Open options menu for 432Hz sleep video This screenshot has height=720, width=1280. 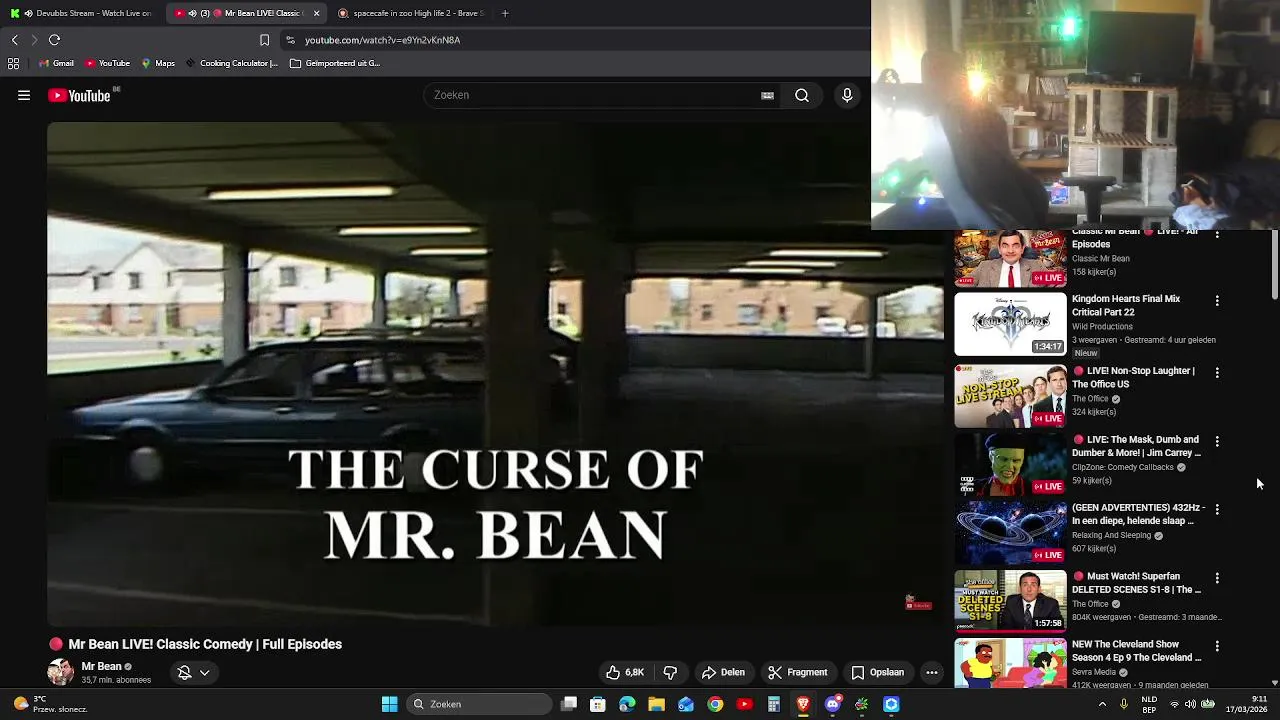(x=1217, y=509)
